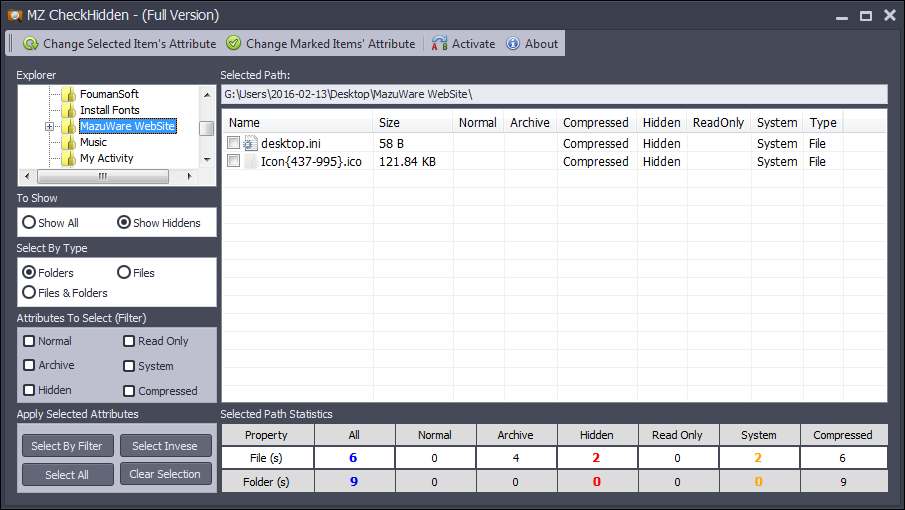
Task: Click the Change Selected Item's Attribute icon
Action: pyautogui.click(x=31, y=44)
